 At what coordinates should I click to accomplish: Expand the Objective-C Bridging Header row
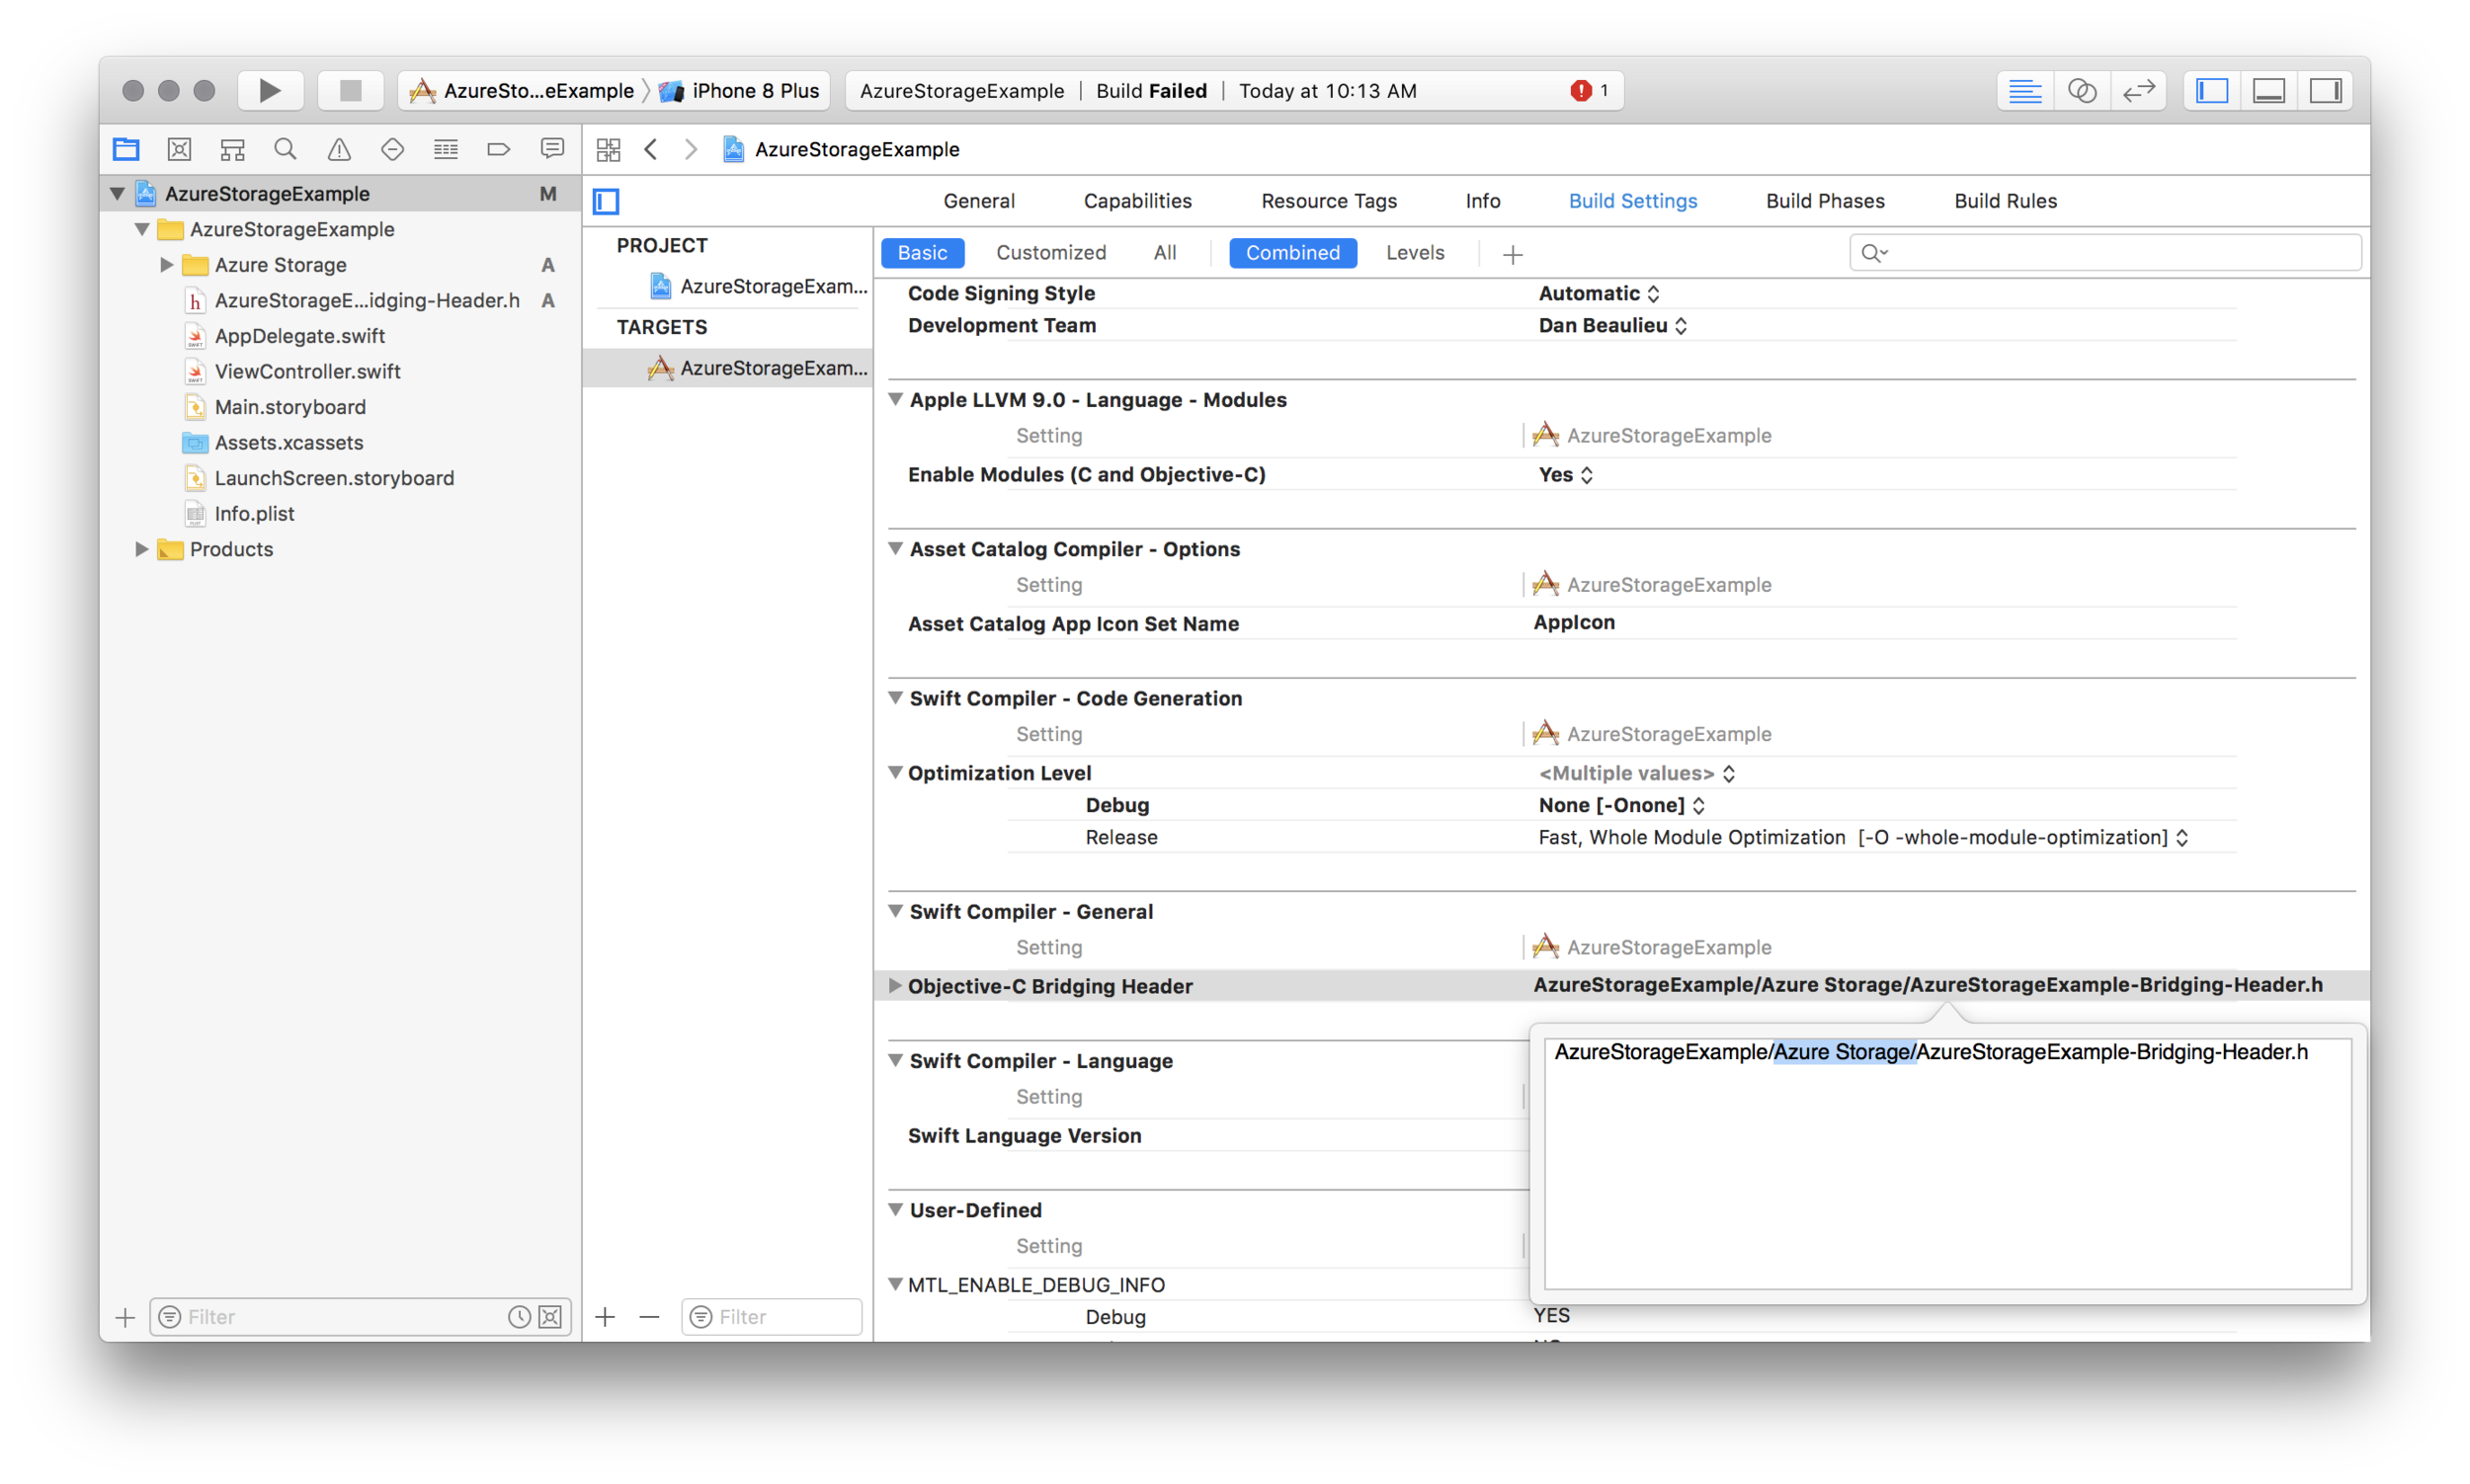pos(894,985)
